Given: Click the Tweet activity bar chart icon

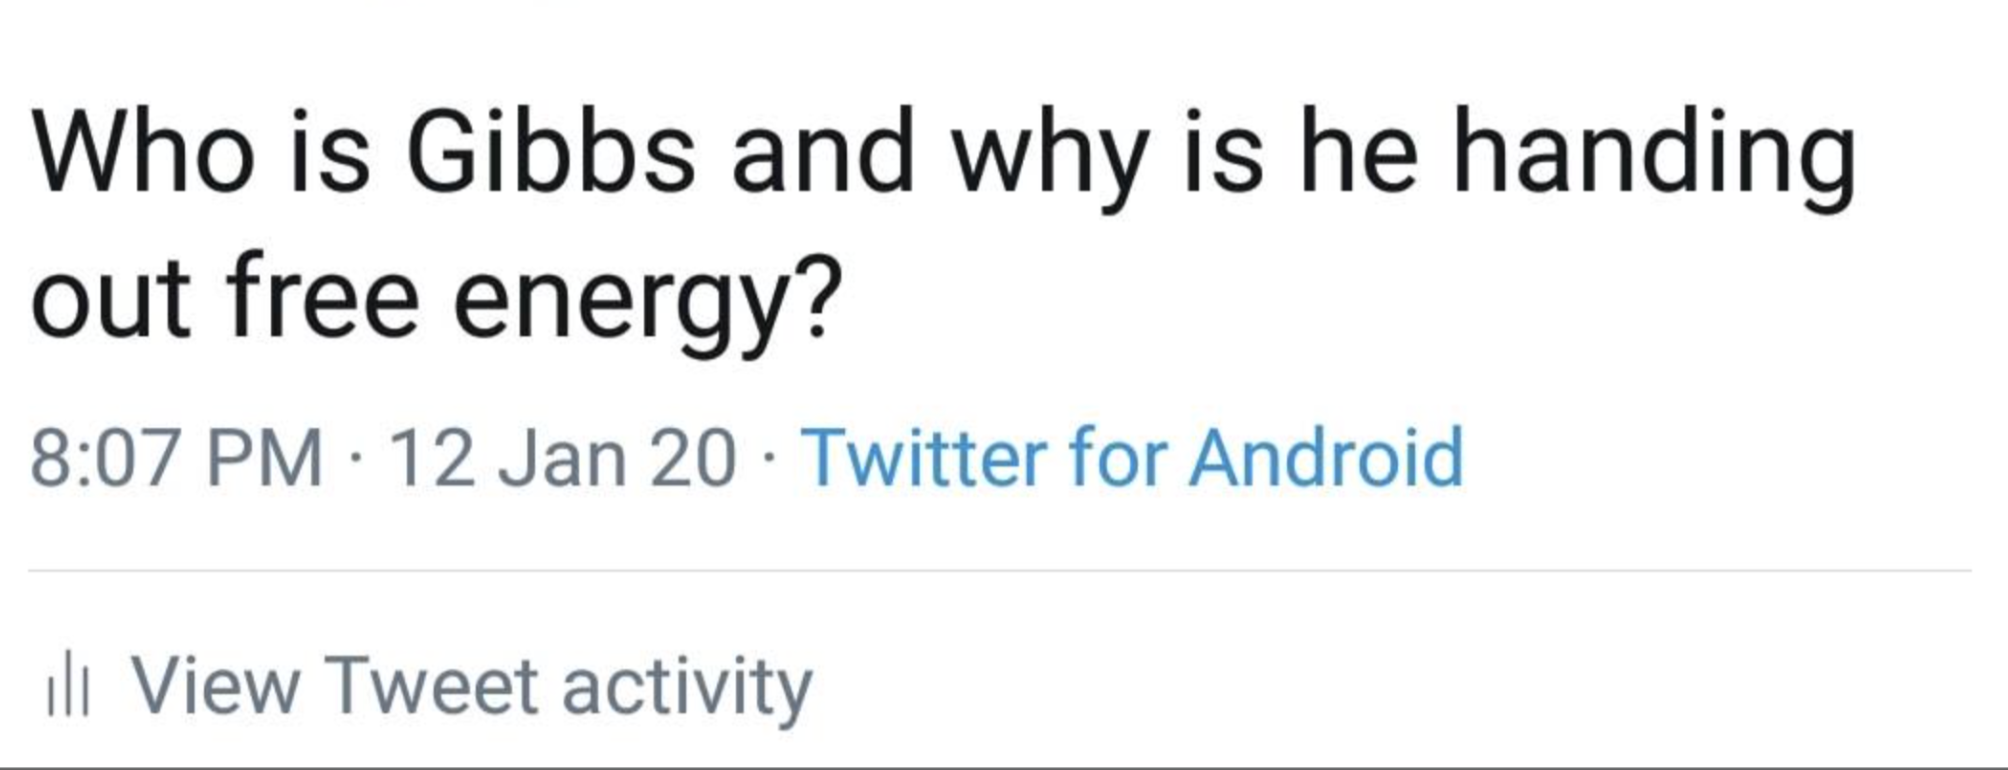Looking at the screenshot, I should click(x=68, y=689).
